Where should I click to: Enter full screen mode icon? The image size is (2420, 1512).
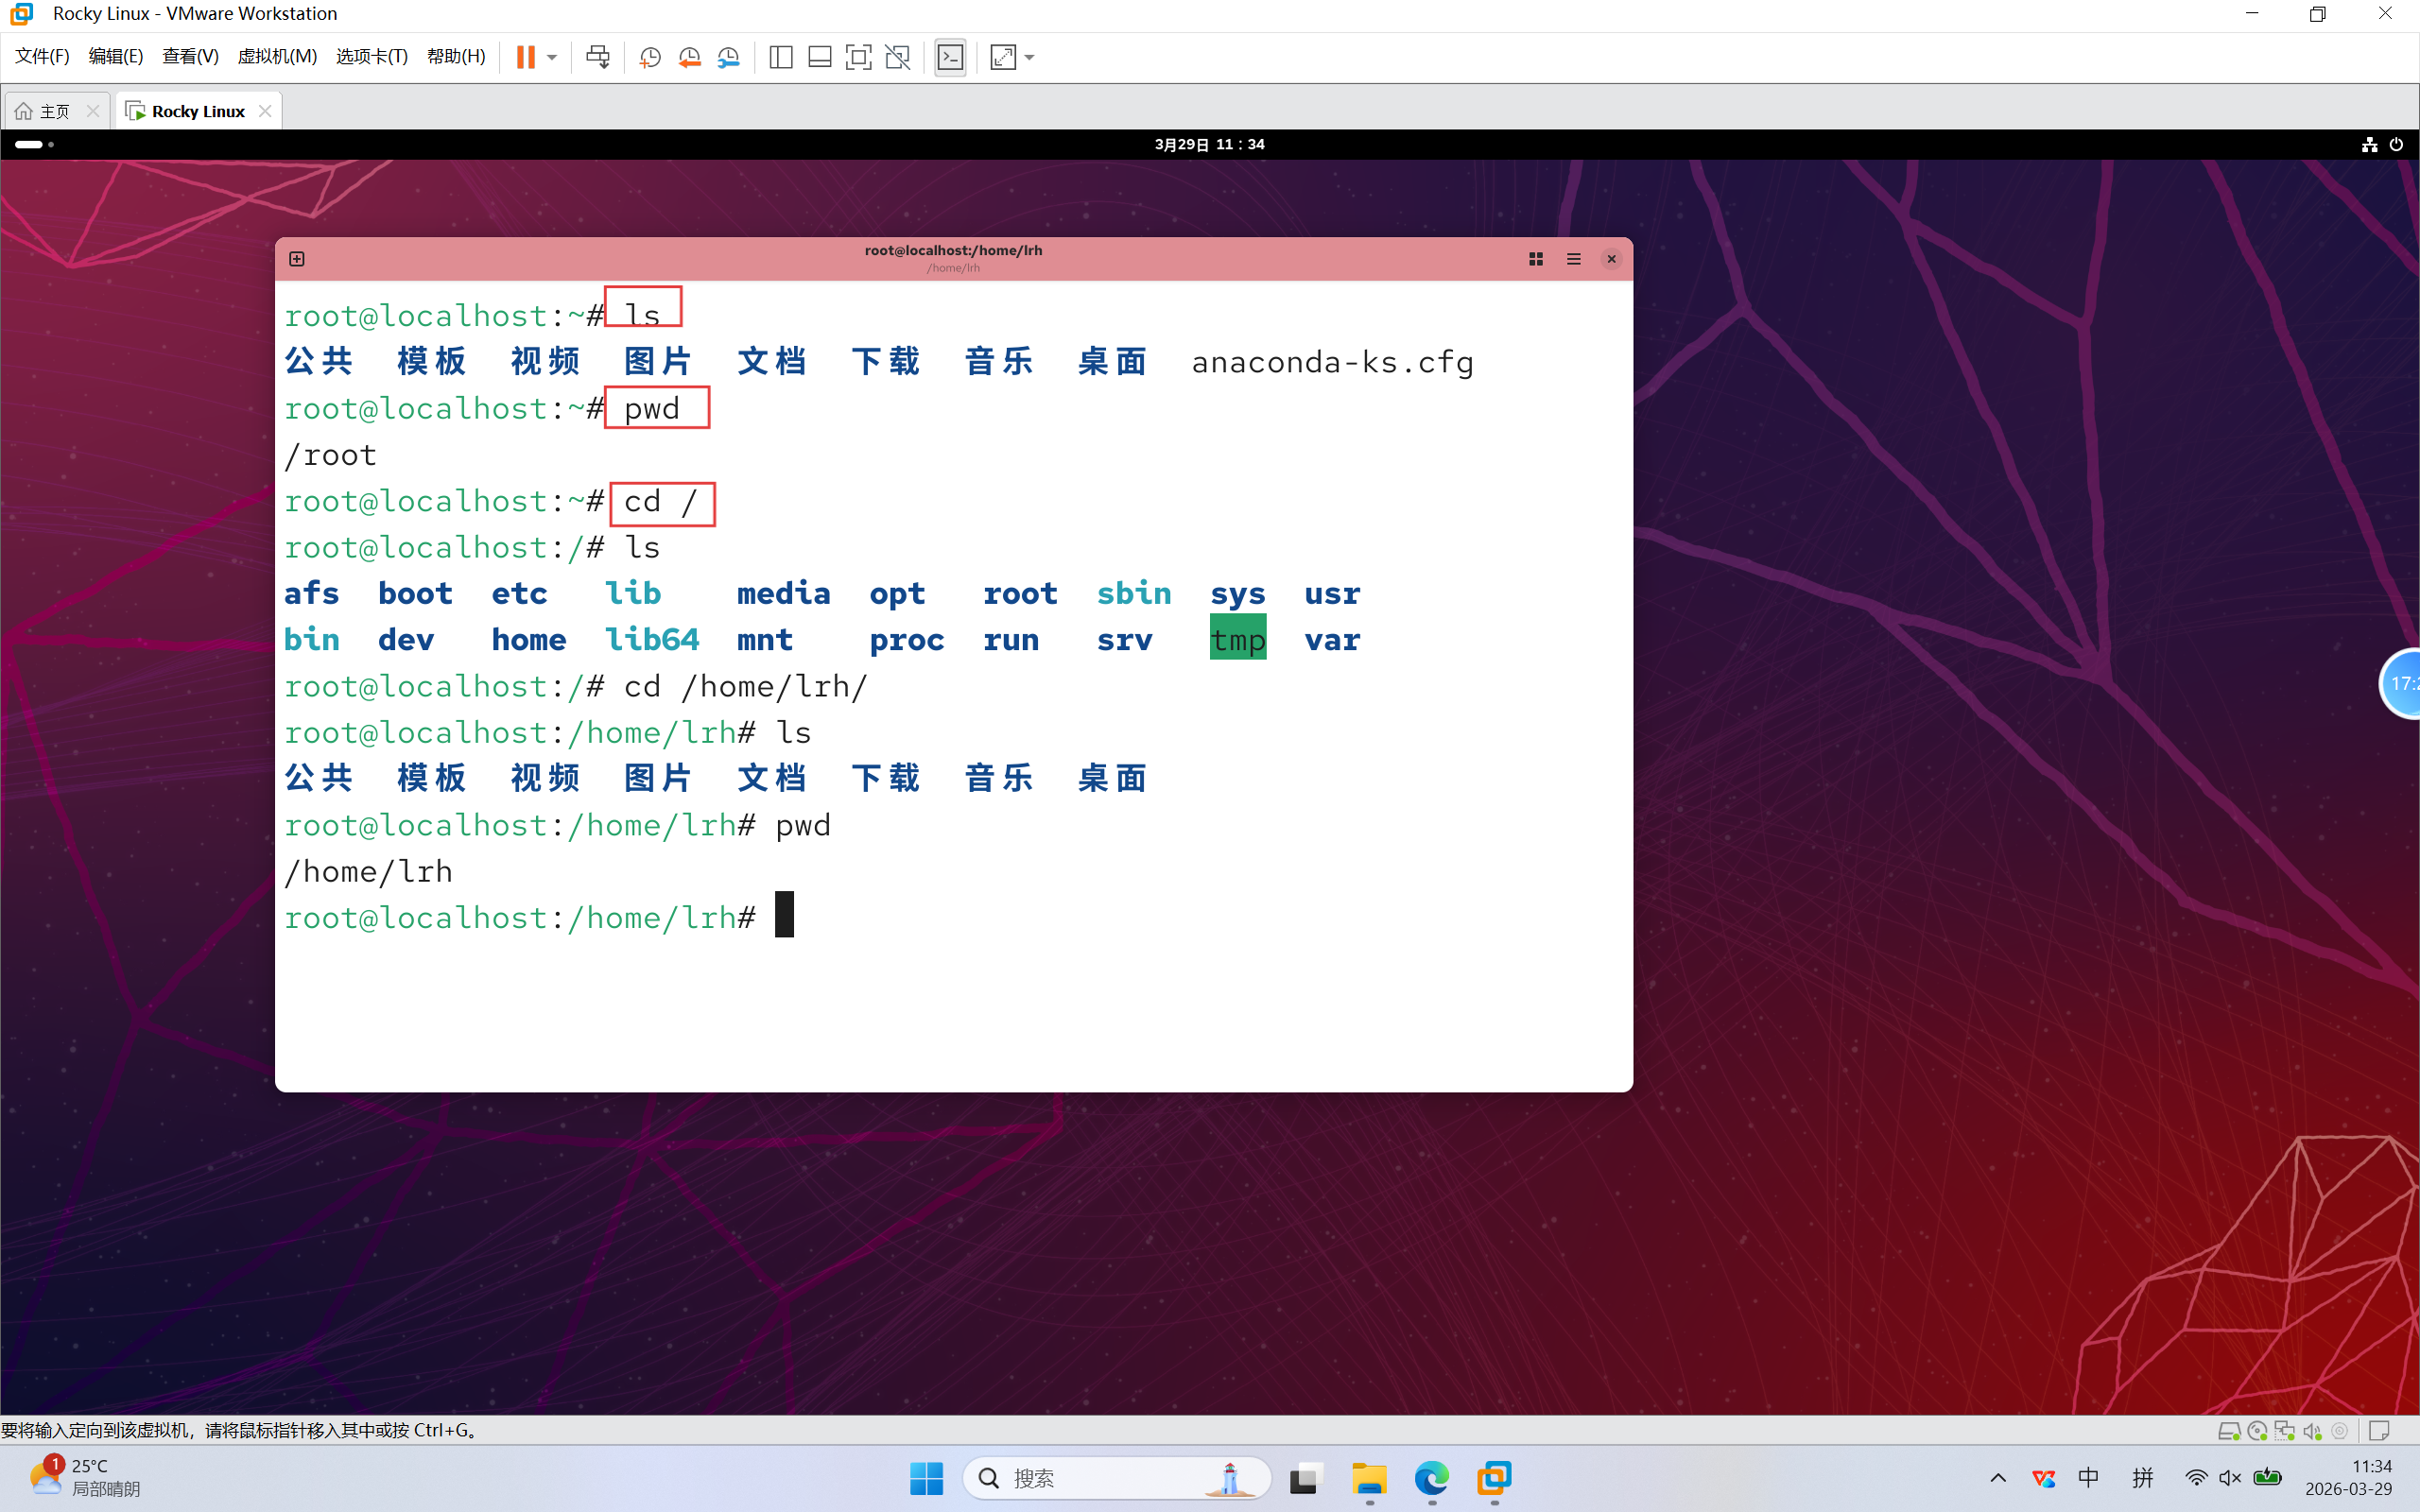[x=858, y=57]
